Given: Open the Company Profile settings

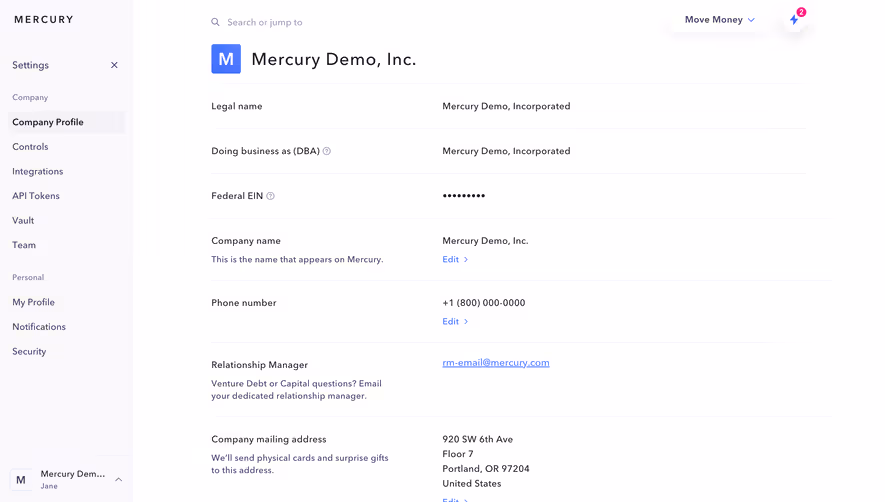Looking at the screenshot, I should (x=66, y=122).
